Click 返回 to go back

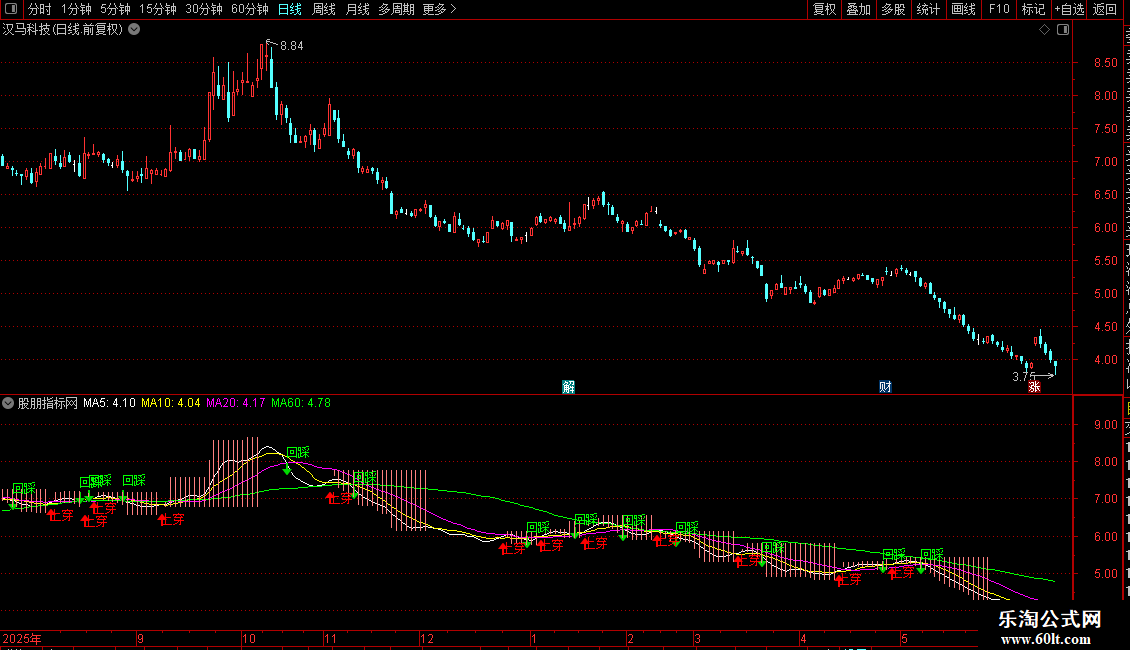[1105, 9]
